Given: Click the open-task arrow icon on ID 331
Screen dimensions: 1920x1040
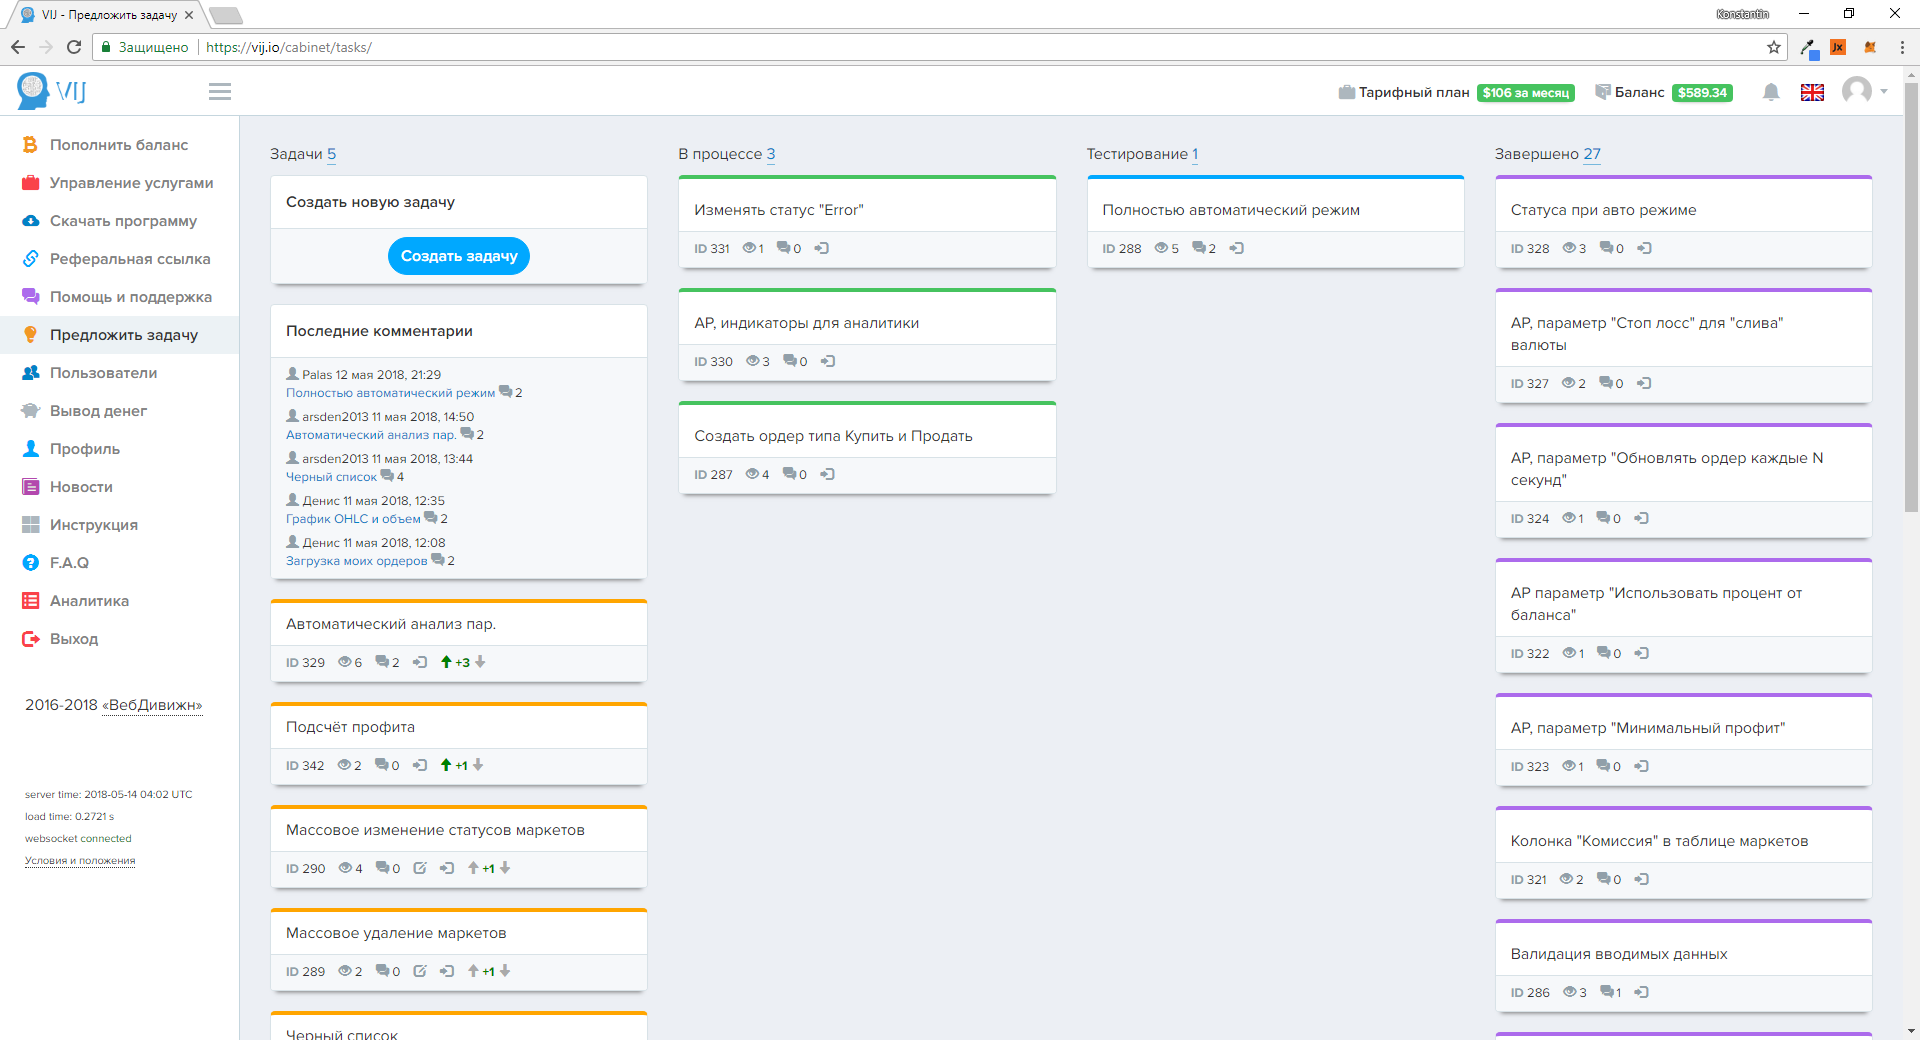Looking at the screenshot, I should [x=822, y=248].
